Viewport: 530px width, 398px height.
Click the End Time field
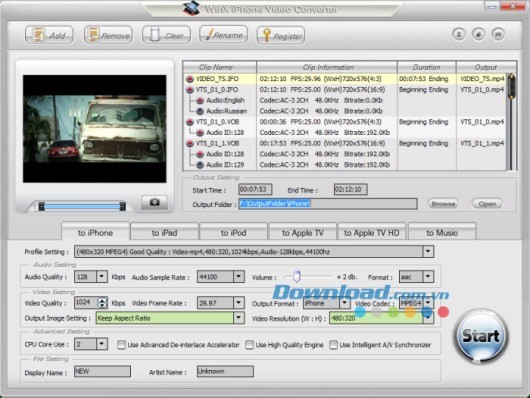click(x=351, y=189)
